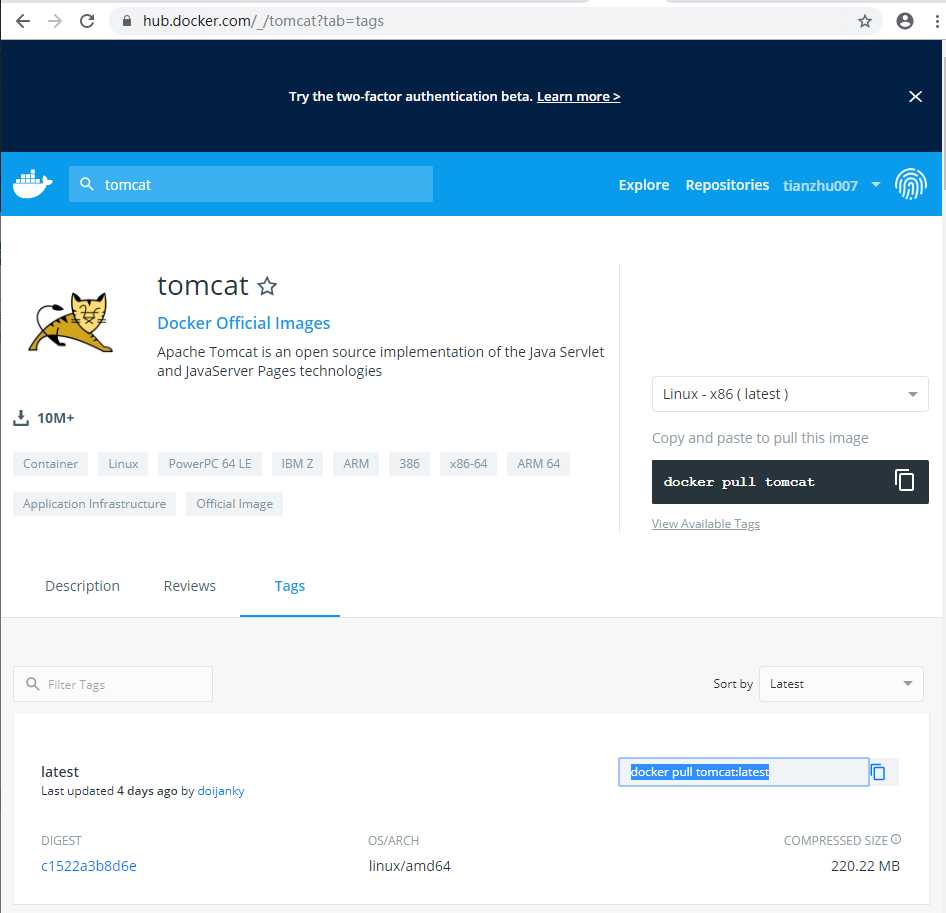Open the doijanky user profile link
This screenshot has width=946, height=913.
[221, 791]
